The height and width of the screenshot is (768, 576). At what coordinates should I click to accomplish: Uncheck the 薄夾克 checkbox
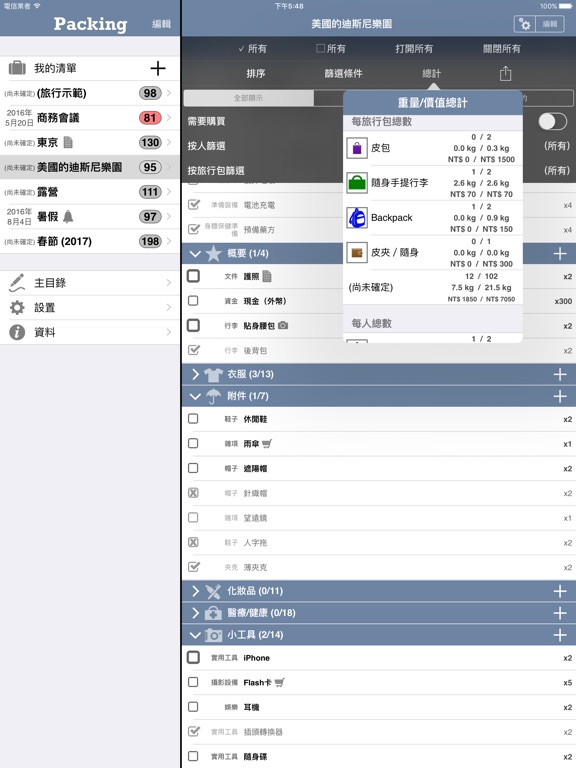tap(193, 567)
